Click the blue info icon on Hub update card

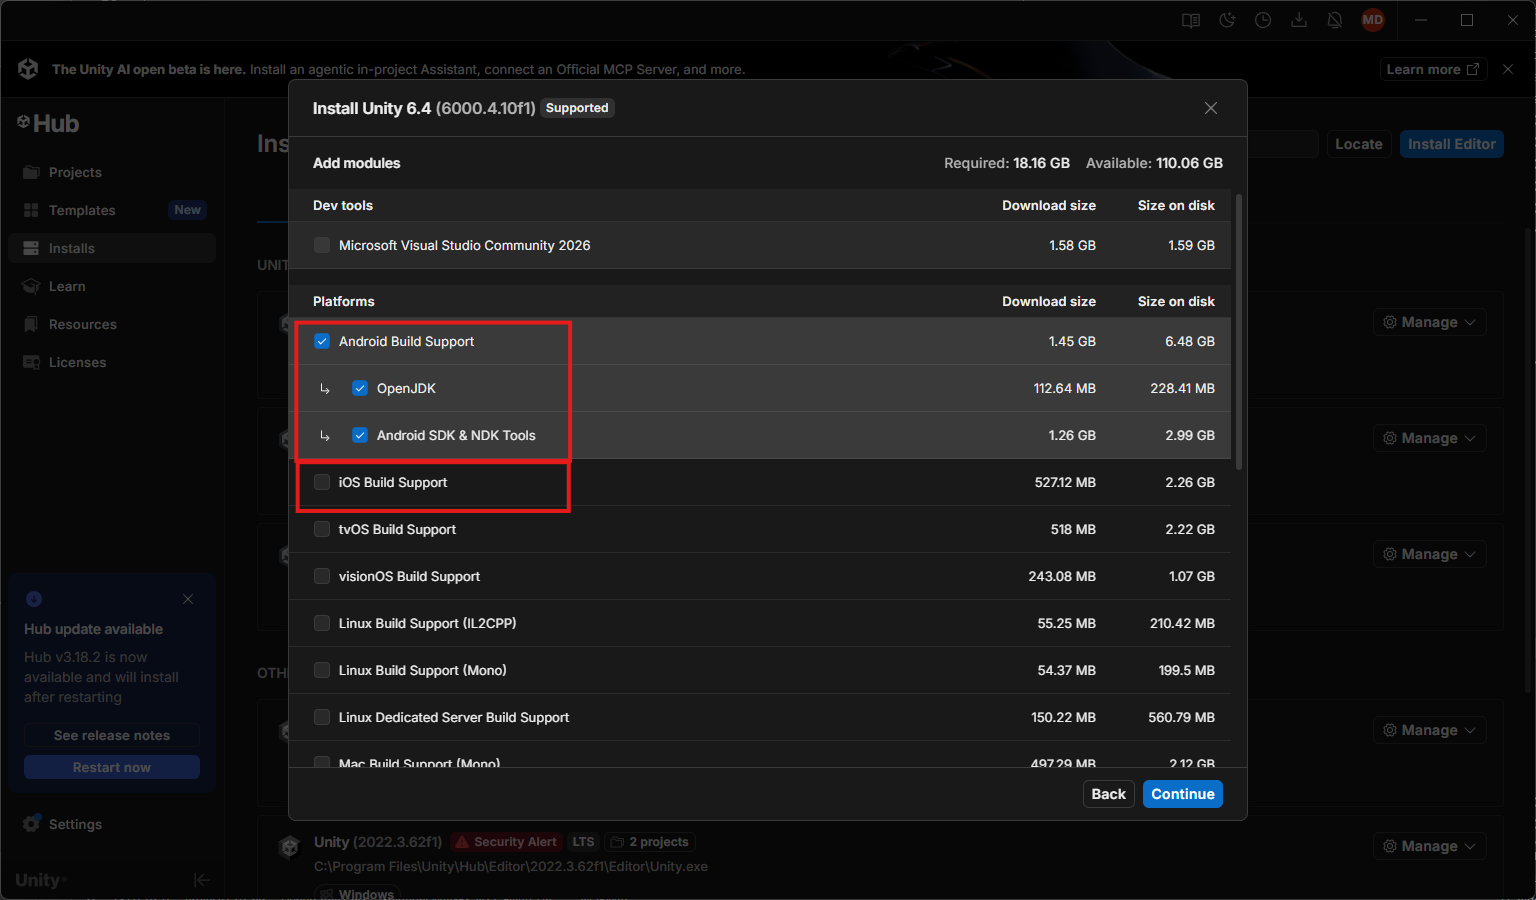[x=34, y=599]
